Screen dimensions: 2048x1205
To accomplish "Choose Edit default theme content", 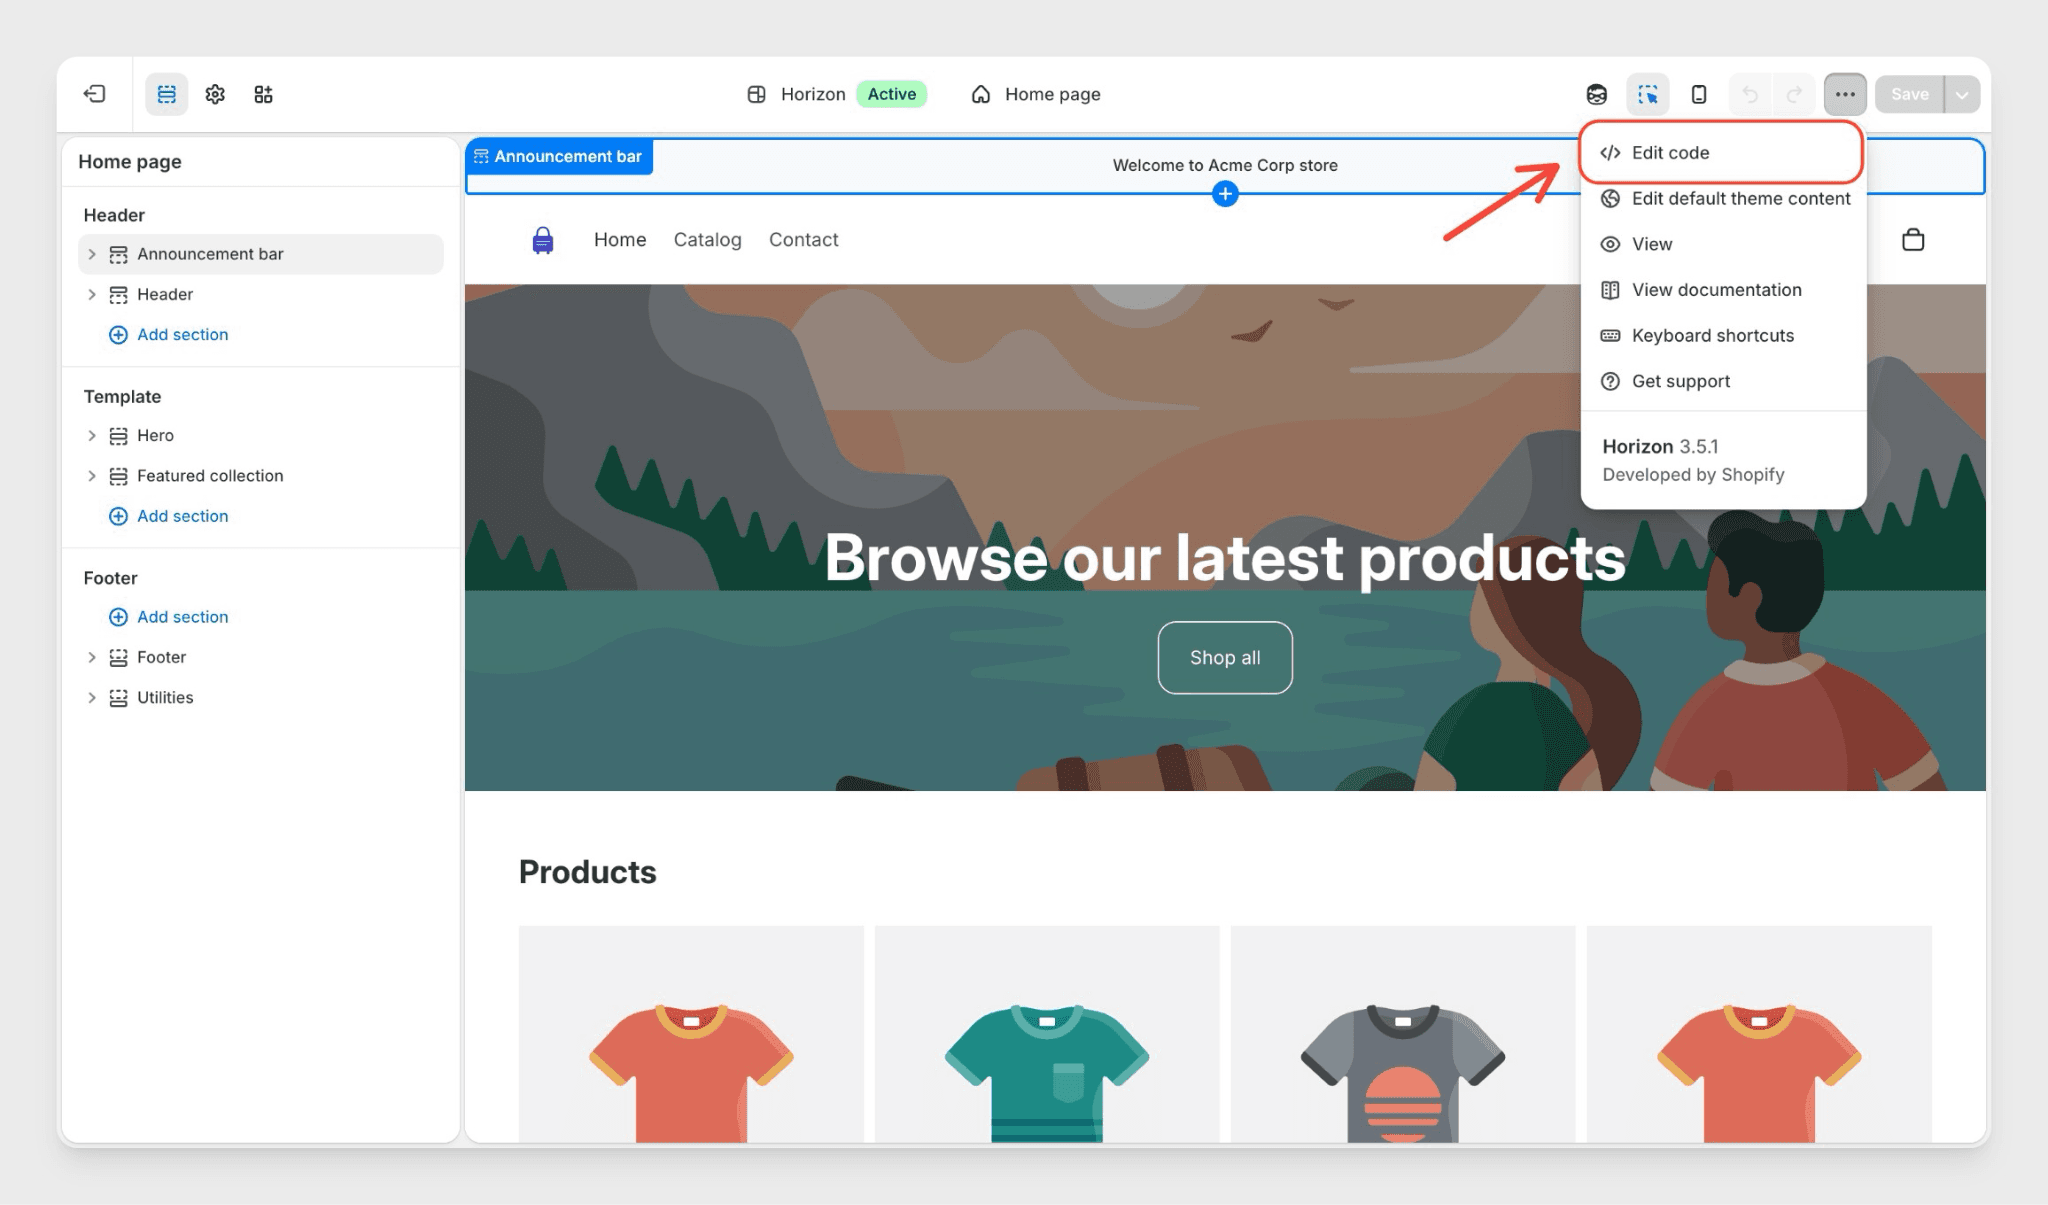I will 1724,198.
